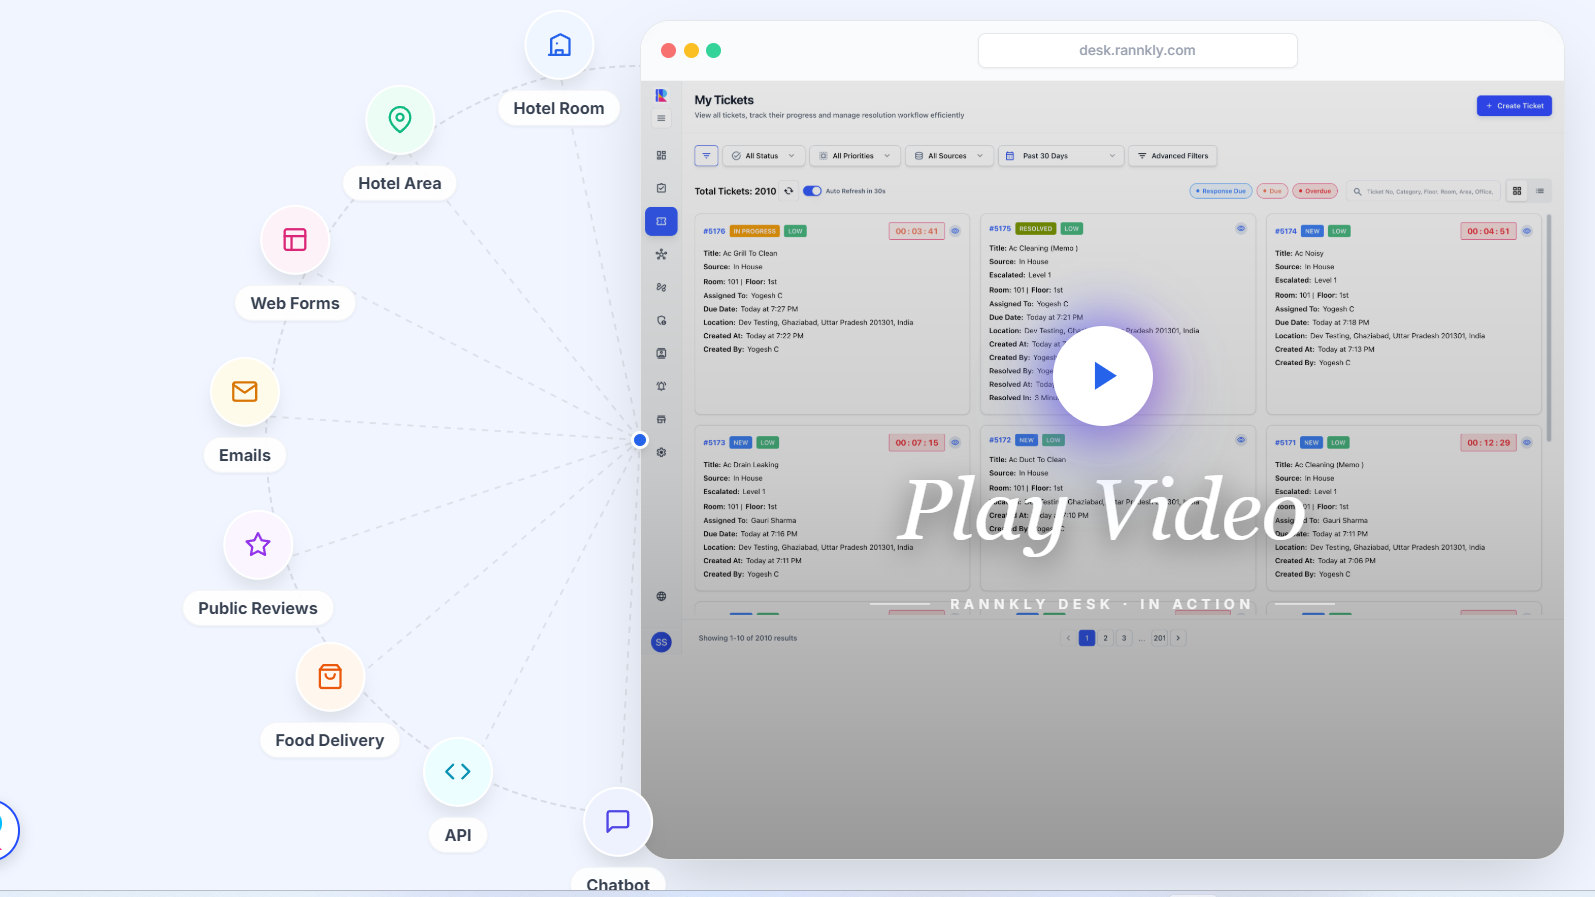Viewport: 1595px width, 897px height.
Task: Click the 00:12:29 timer on ticket #5171
Action: click(1489, 442)
